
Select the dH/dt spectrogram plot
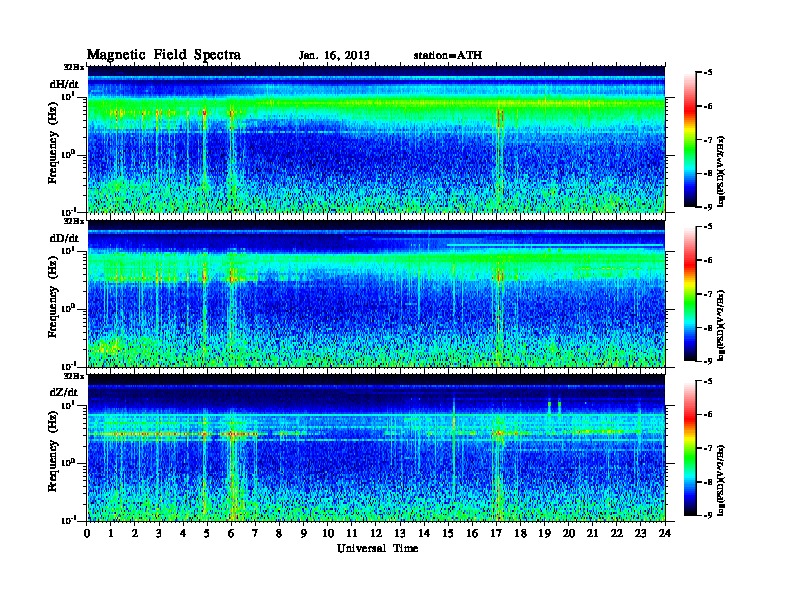(376, 139)
